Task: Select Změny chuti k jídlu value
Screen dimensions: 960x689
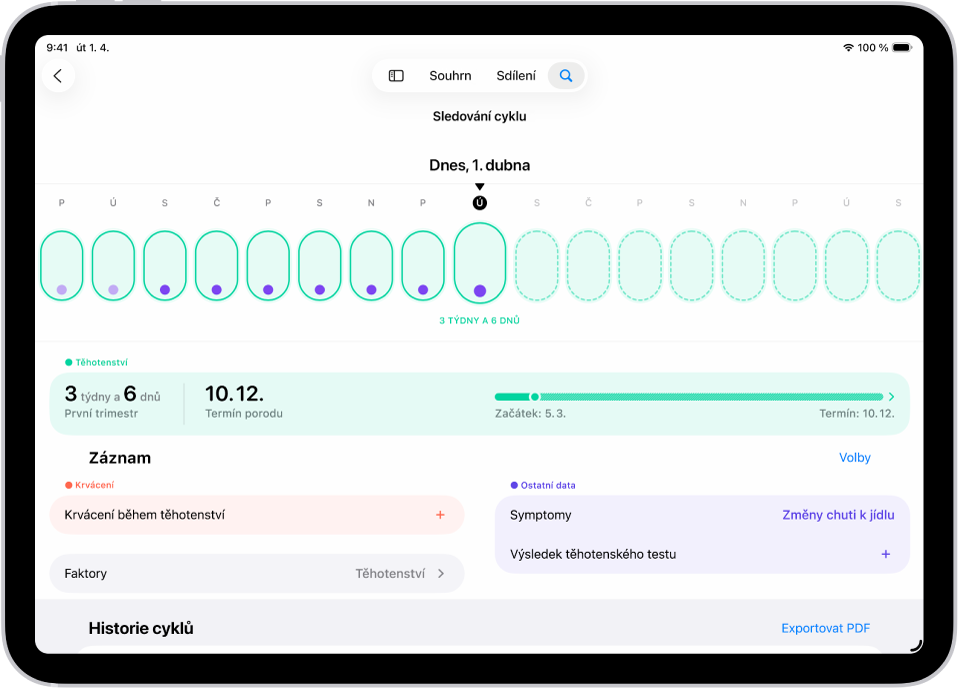Action: click(x=838, y=515)
